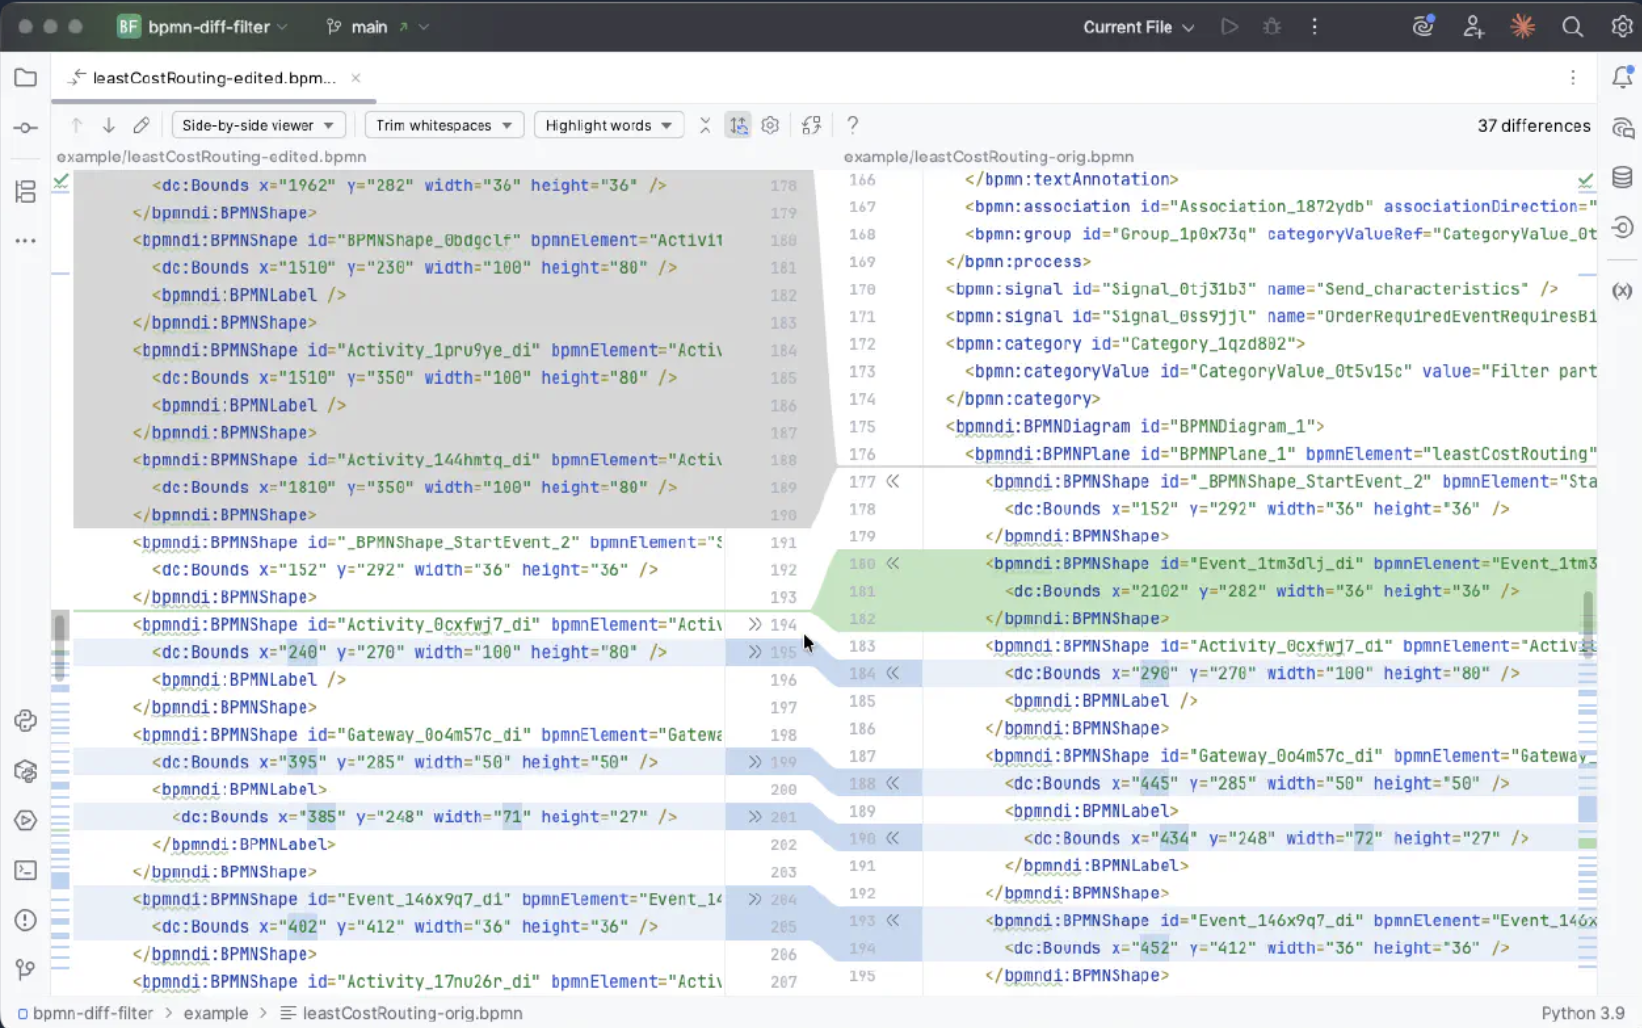1642x1028 pixels.
Task: Open the Terminal tool window
Action: pyautogui.click(x=25, y=870)
